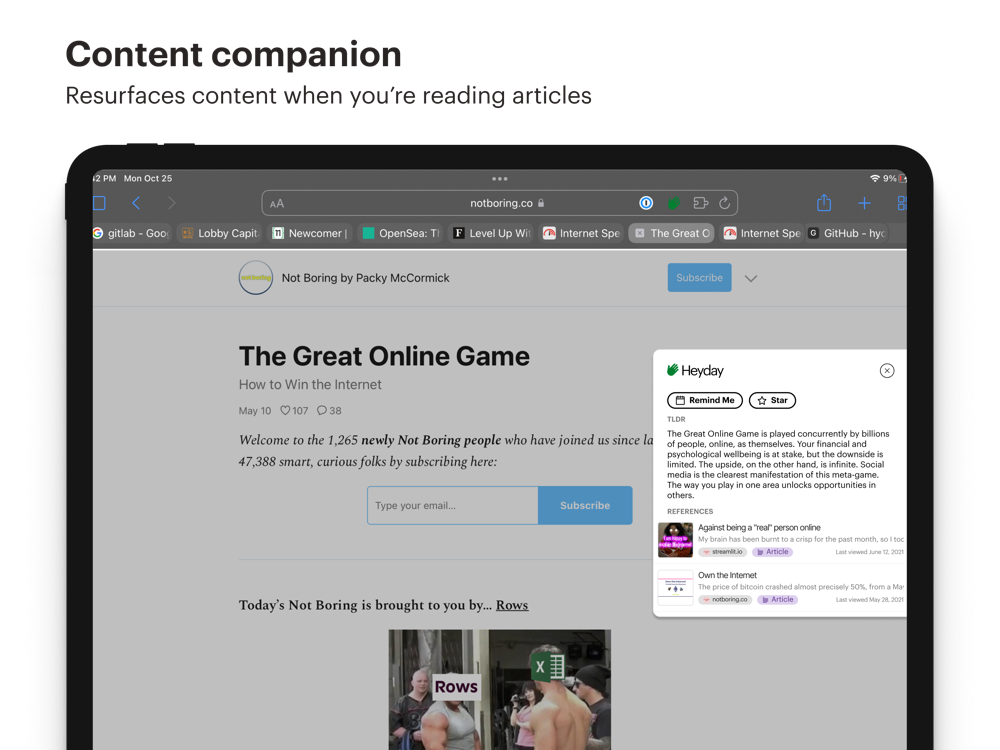Open Not Boring by Packy McCormick link
Screen dimensions: 1000x750
tap(365, 278)
